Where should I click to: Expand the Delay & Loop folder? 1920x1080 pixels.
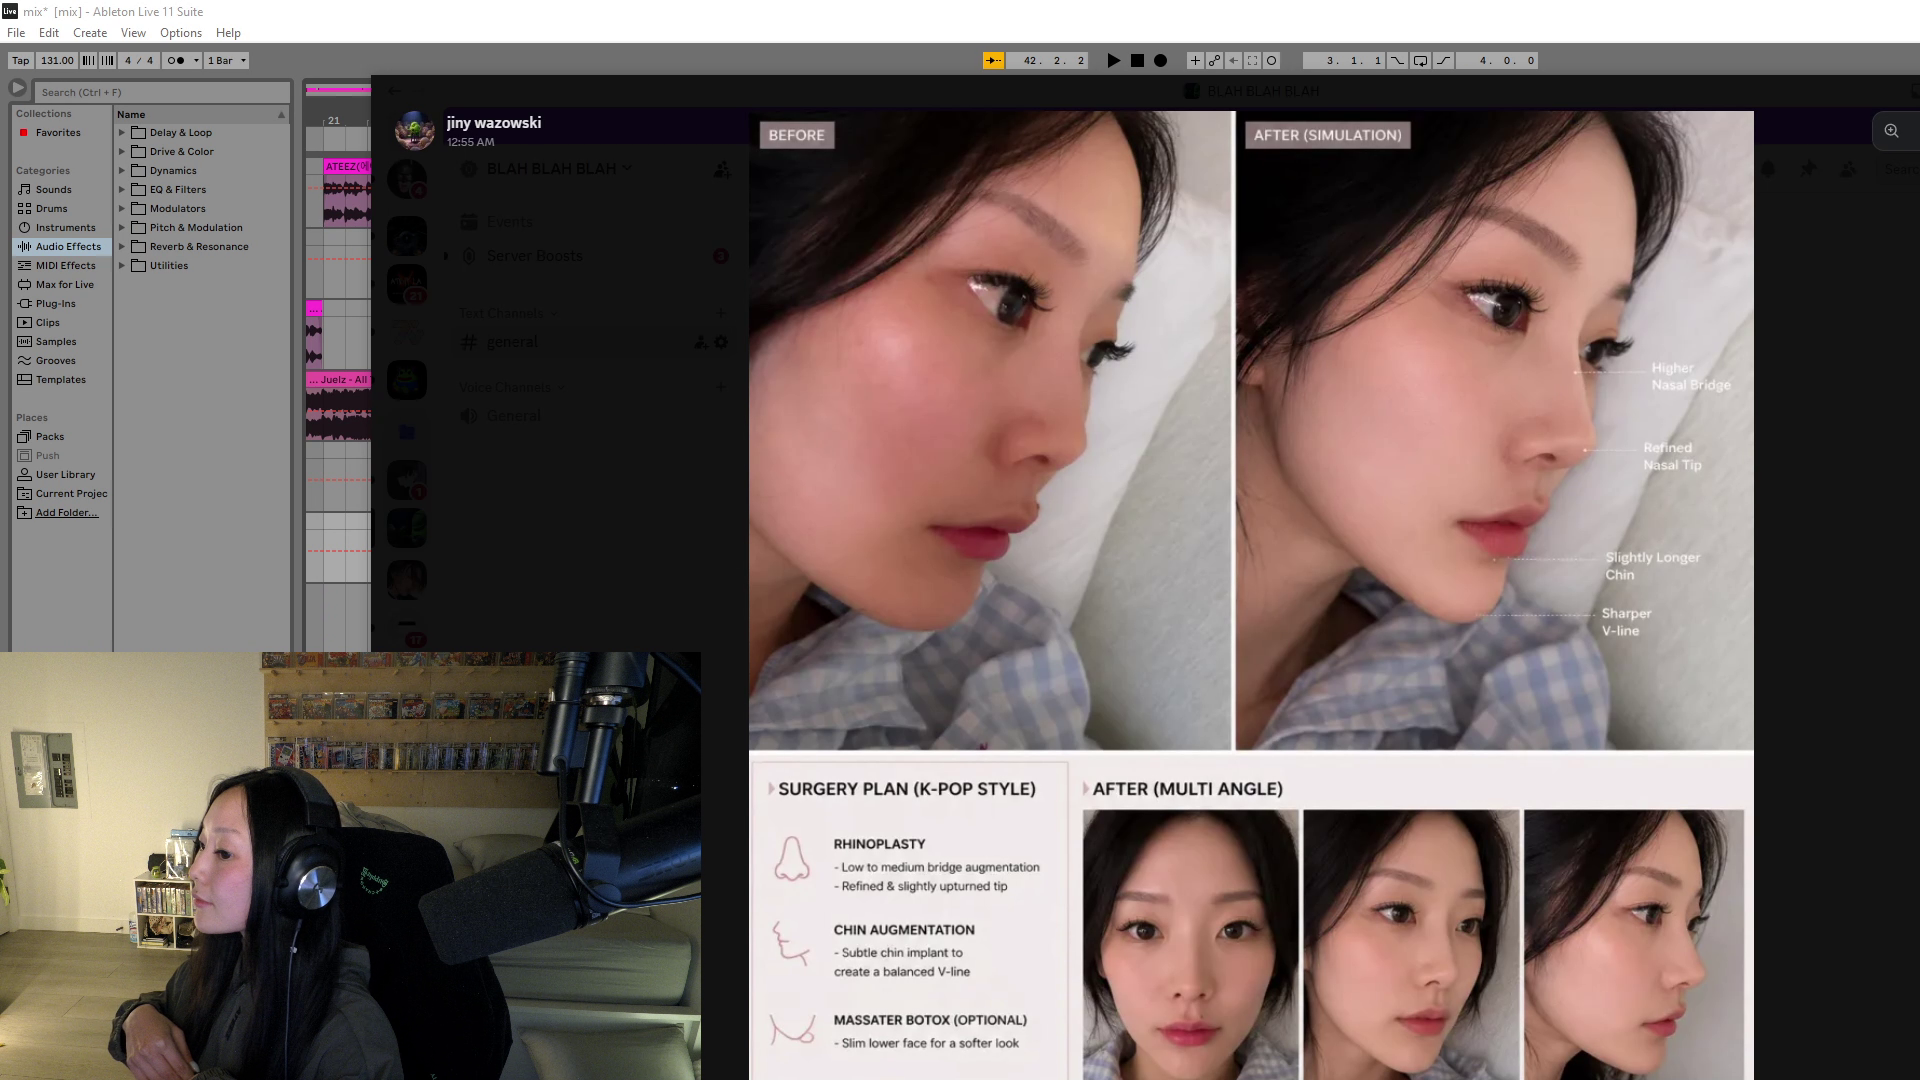pyautogui.click(x=122, y=133)
